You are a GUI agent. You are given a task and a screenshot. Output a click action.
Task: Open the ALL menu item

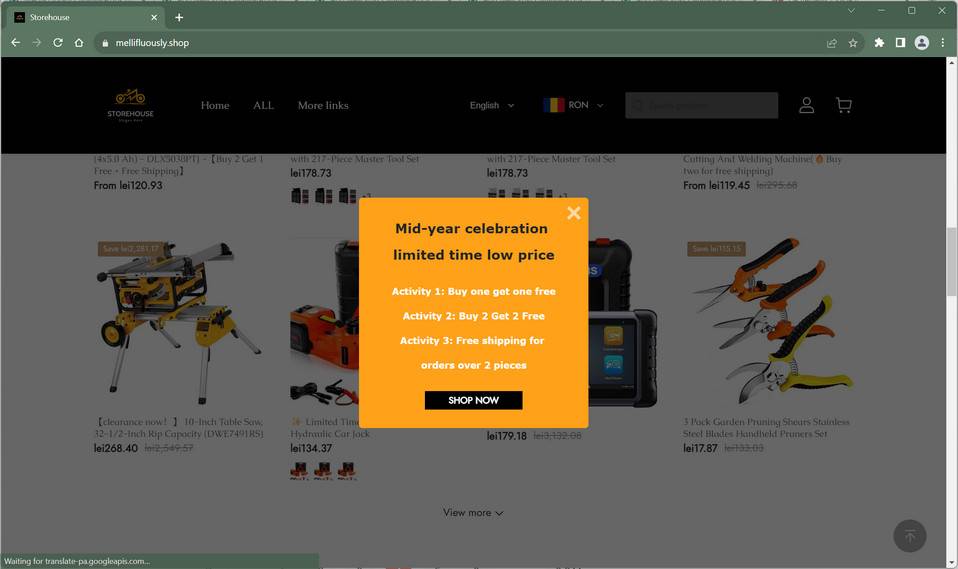tap(263, 105)
